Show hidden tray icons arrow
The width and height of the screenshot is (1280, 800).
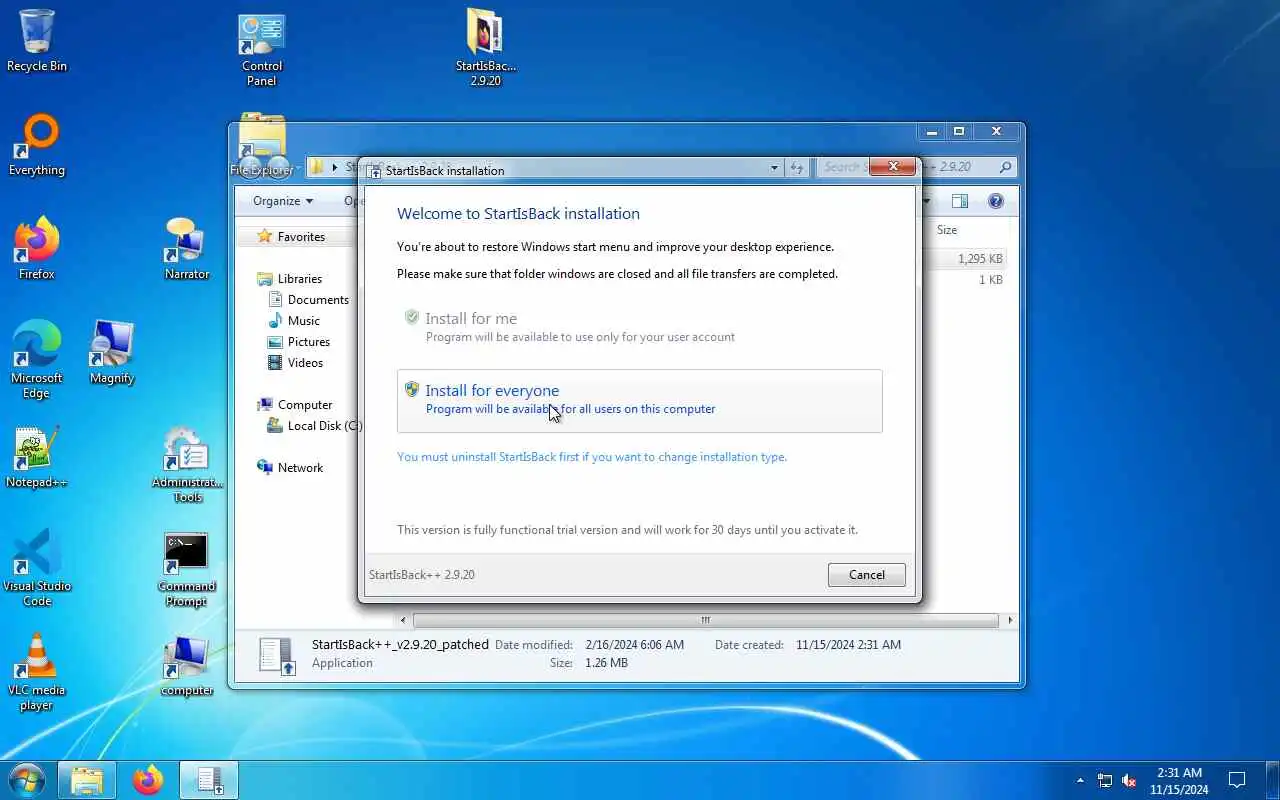[1080, 780]
